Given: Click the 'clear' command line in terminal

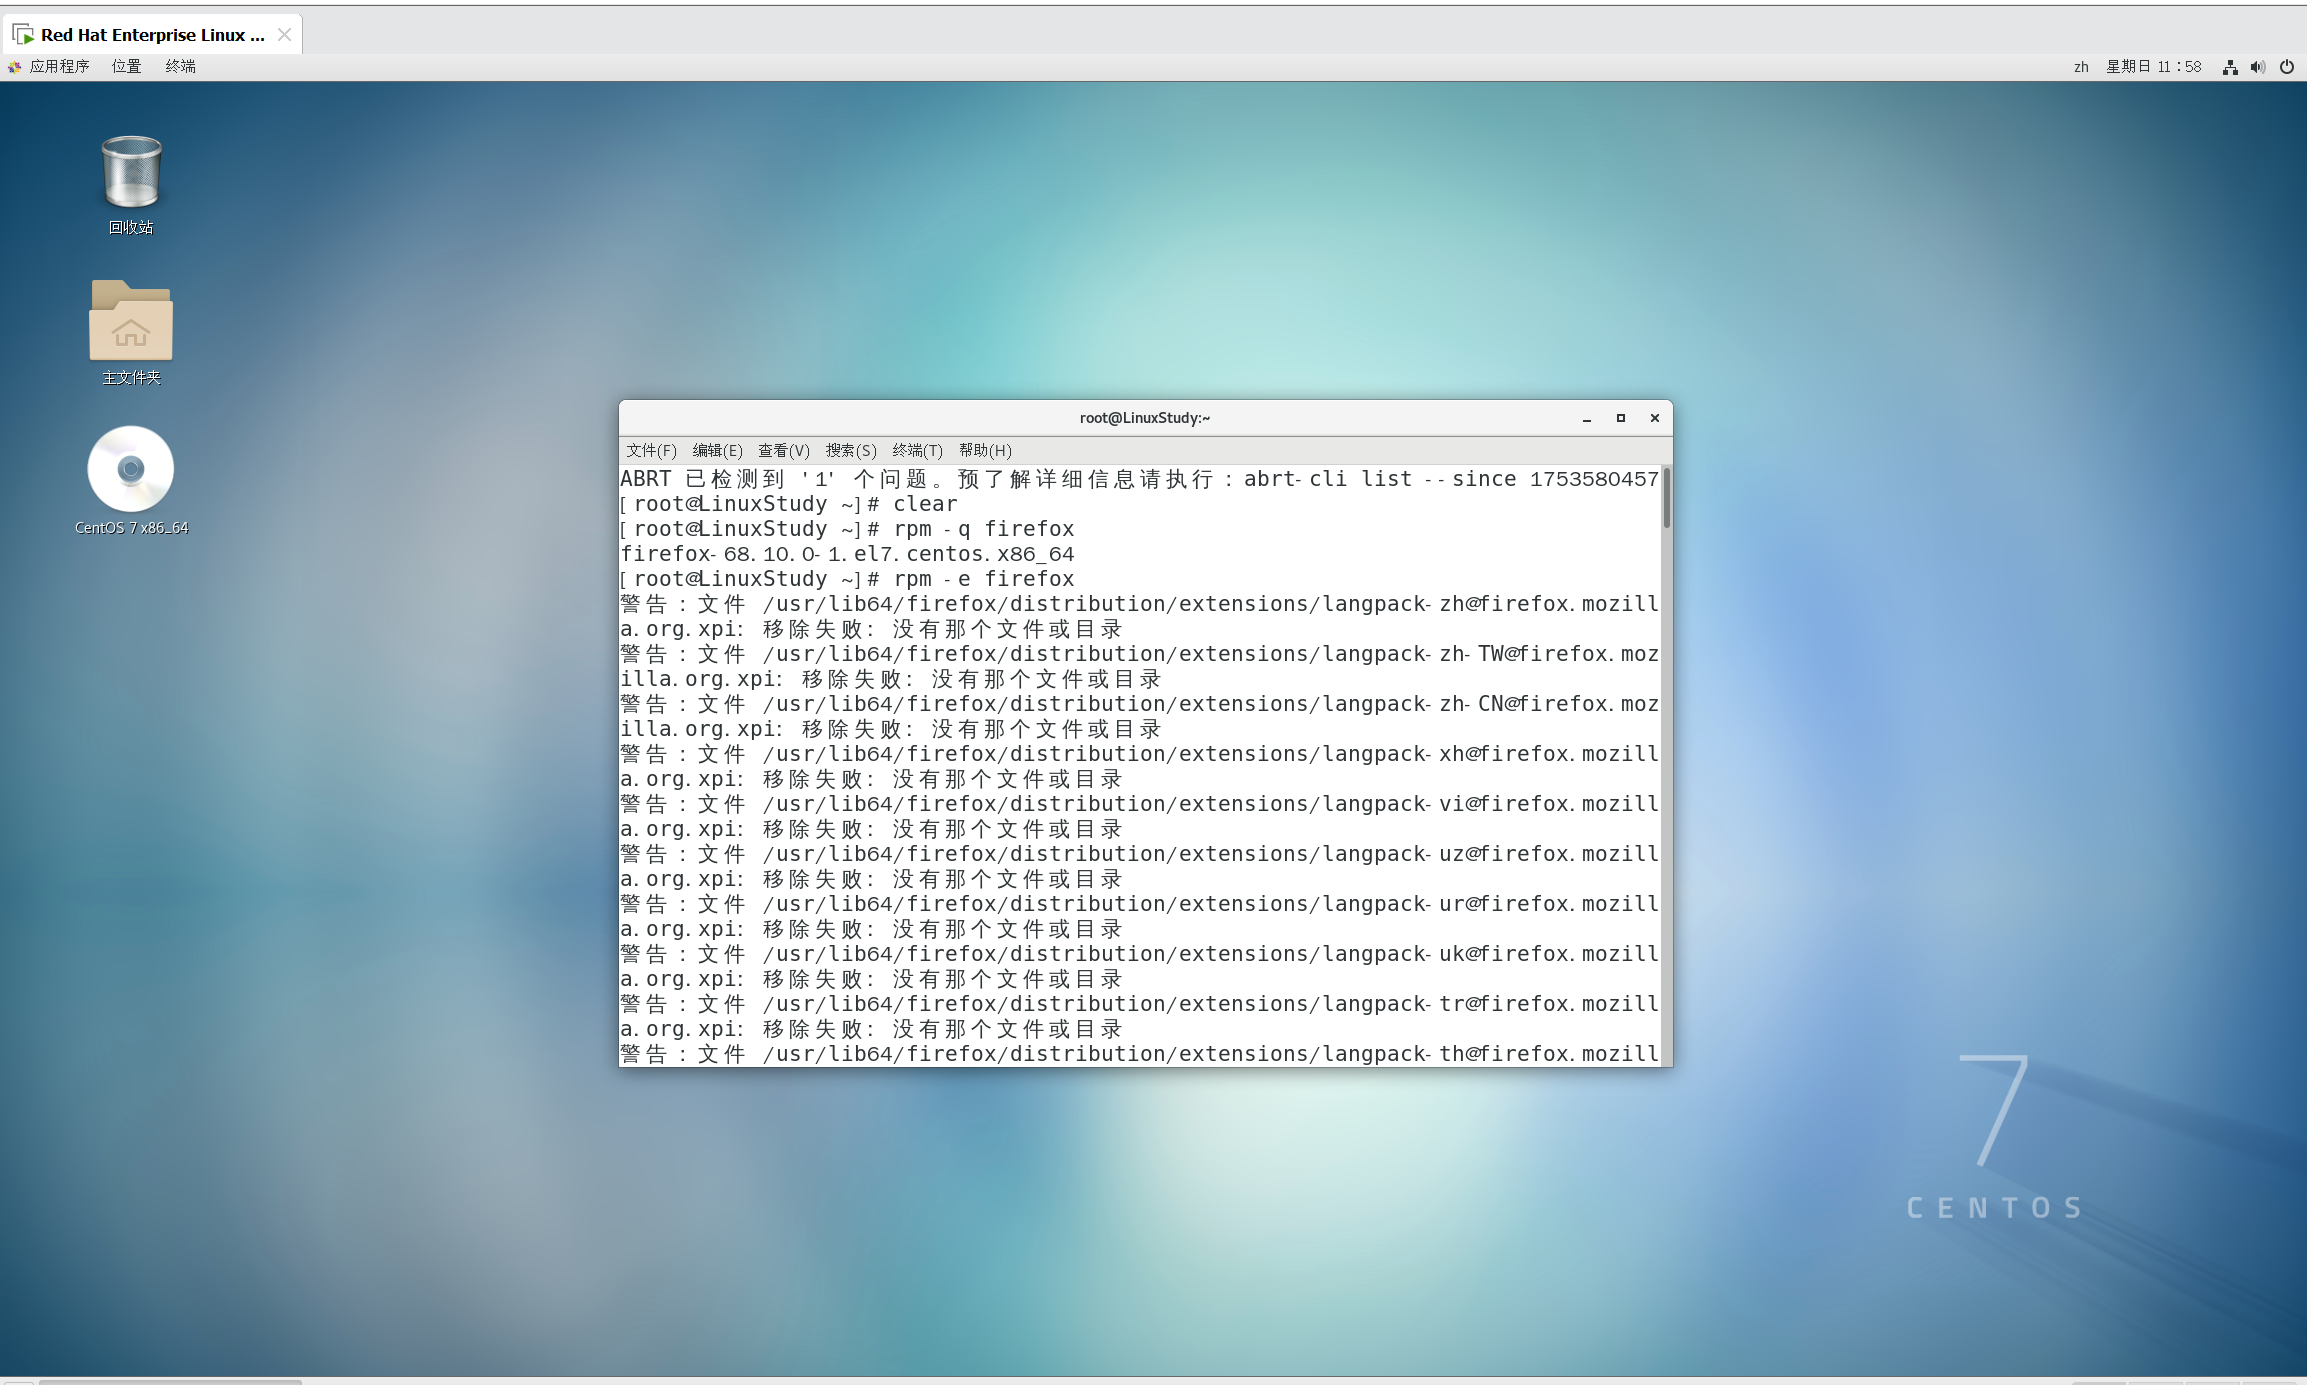Looking at the screenshot, I should pos(789,504).
